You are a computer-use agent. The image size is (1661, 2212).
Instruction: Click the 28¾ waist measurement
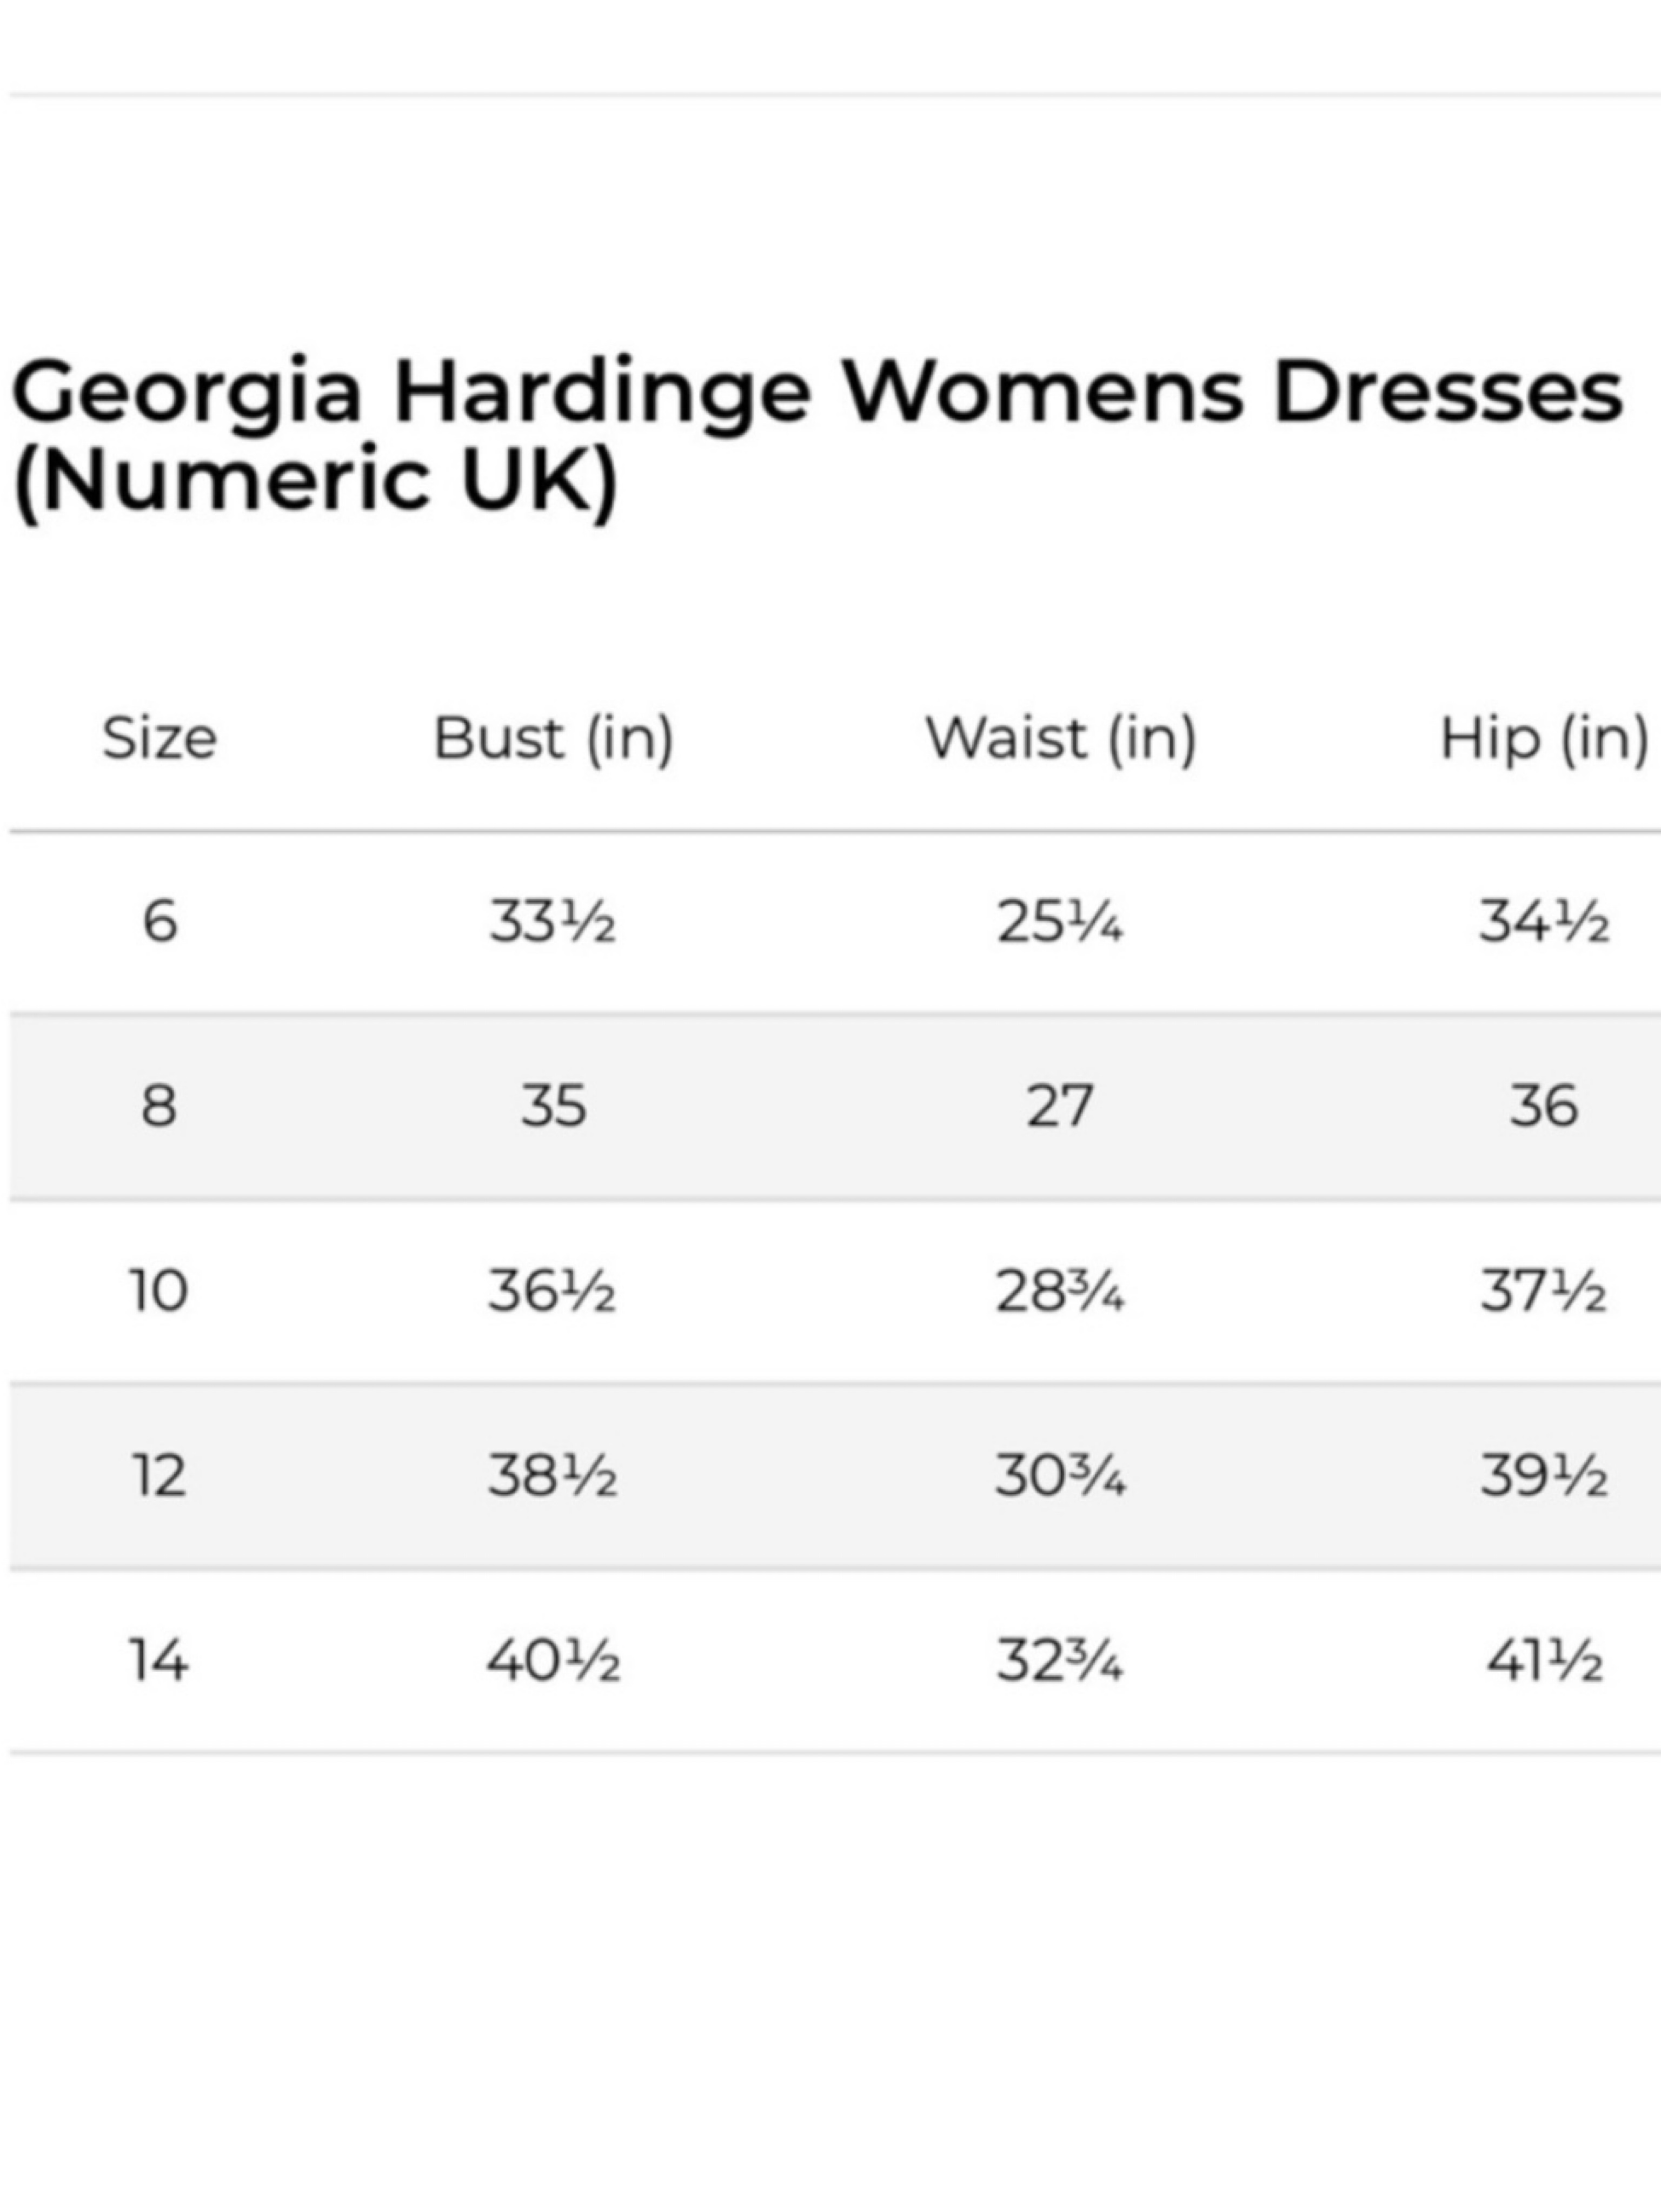(1060, 1290)
